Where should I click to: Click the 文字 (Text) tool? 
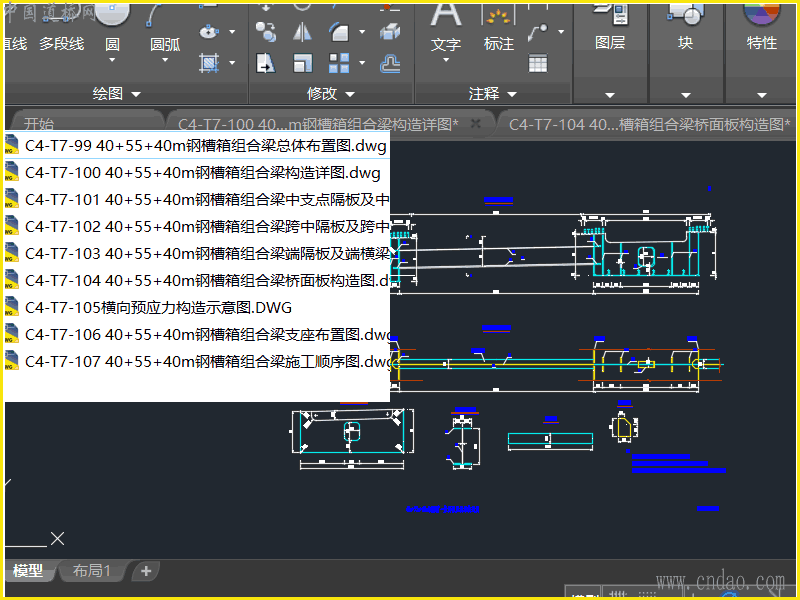tap(446, 28)
